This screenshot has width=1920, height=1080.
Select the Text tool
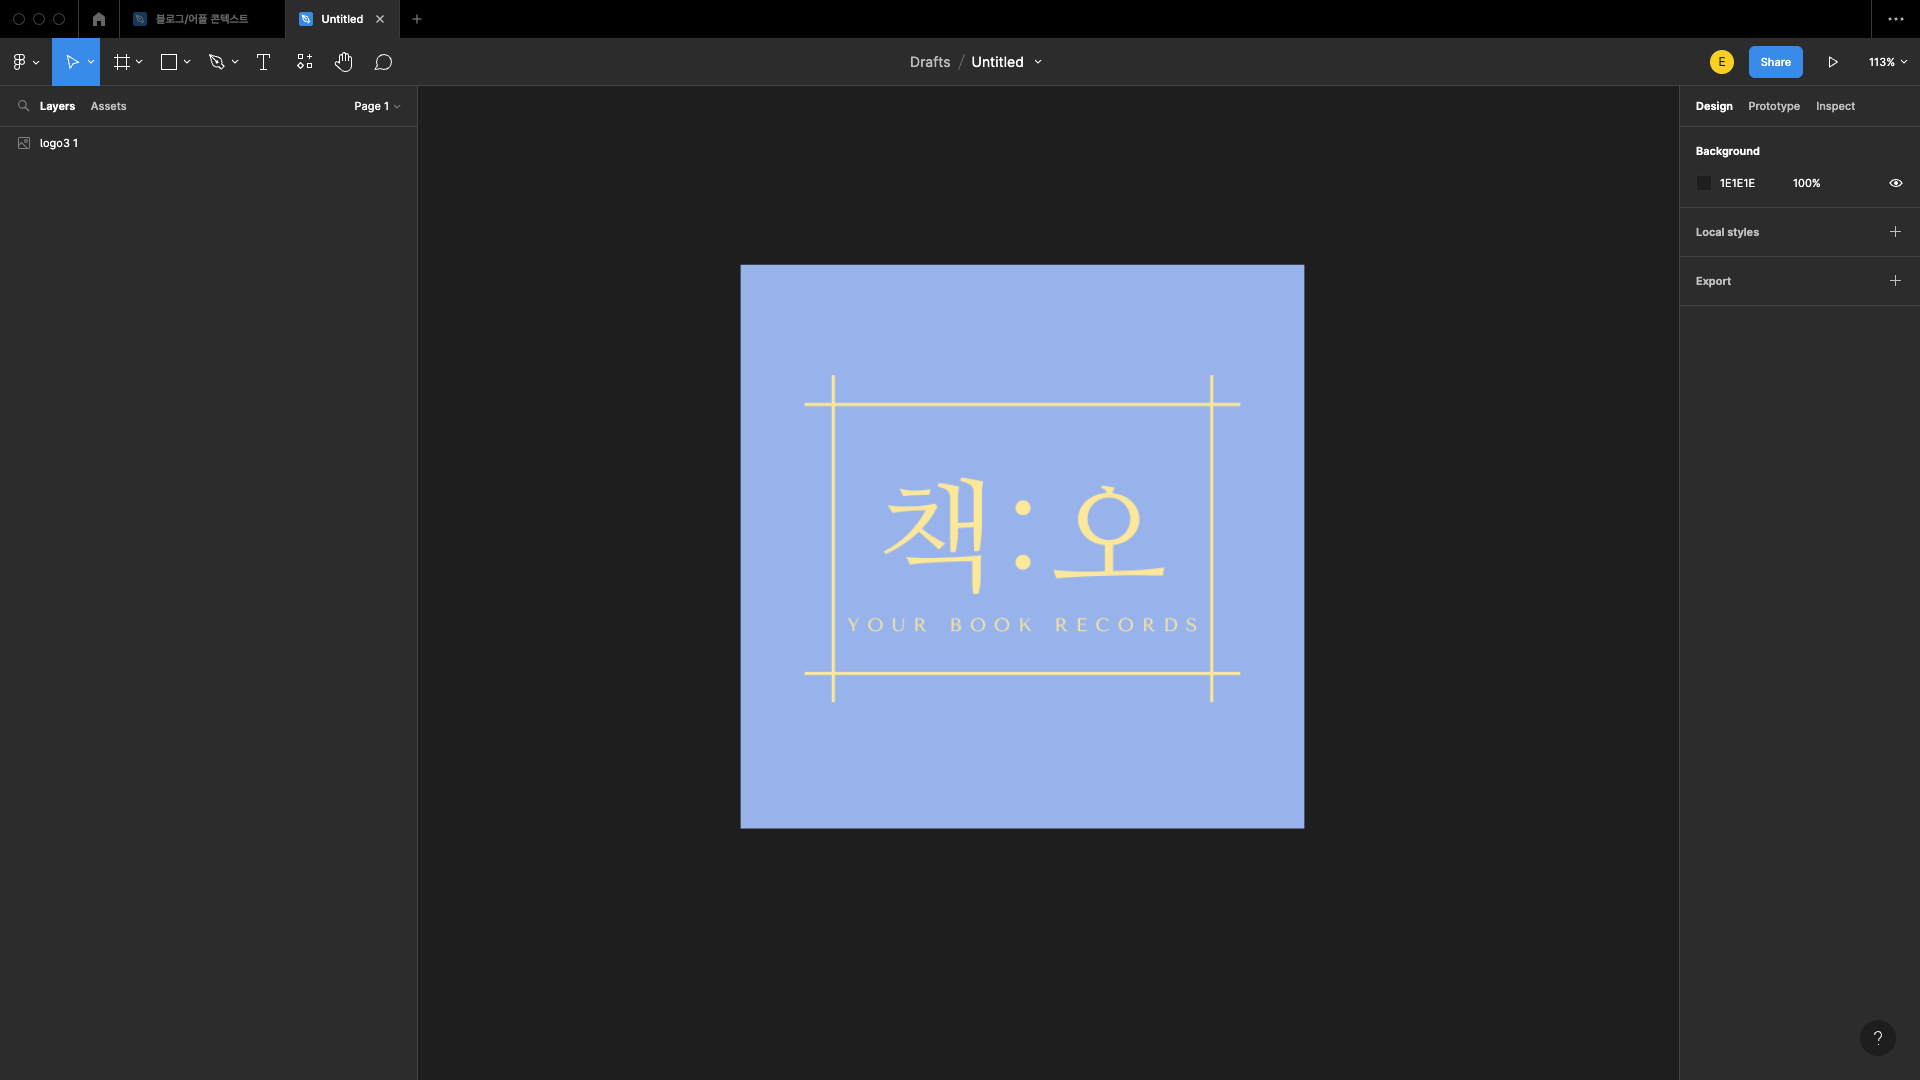click(x=264, y=62)
